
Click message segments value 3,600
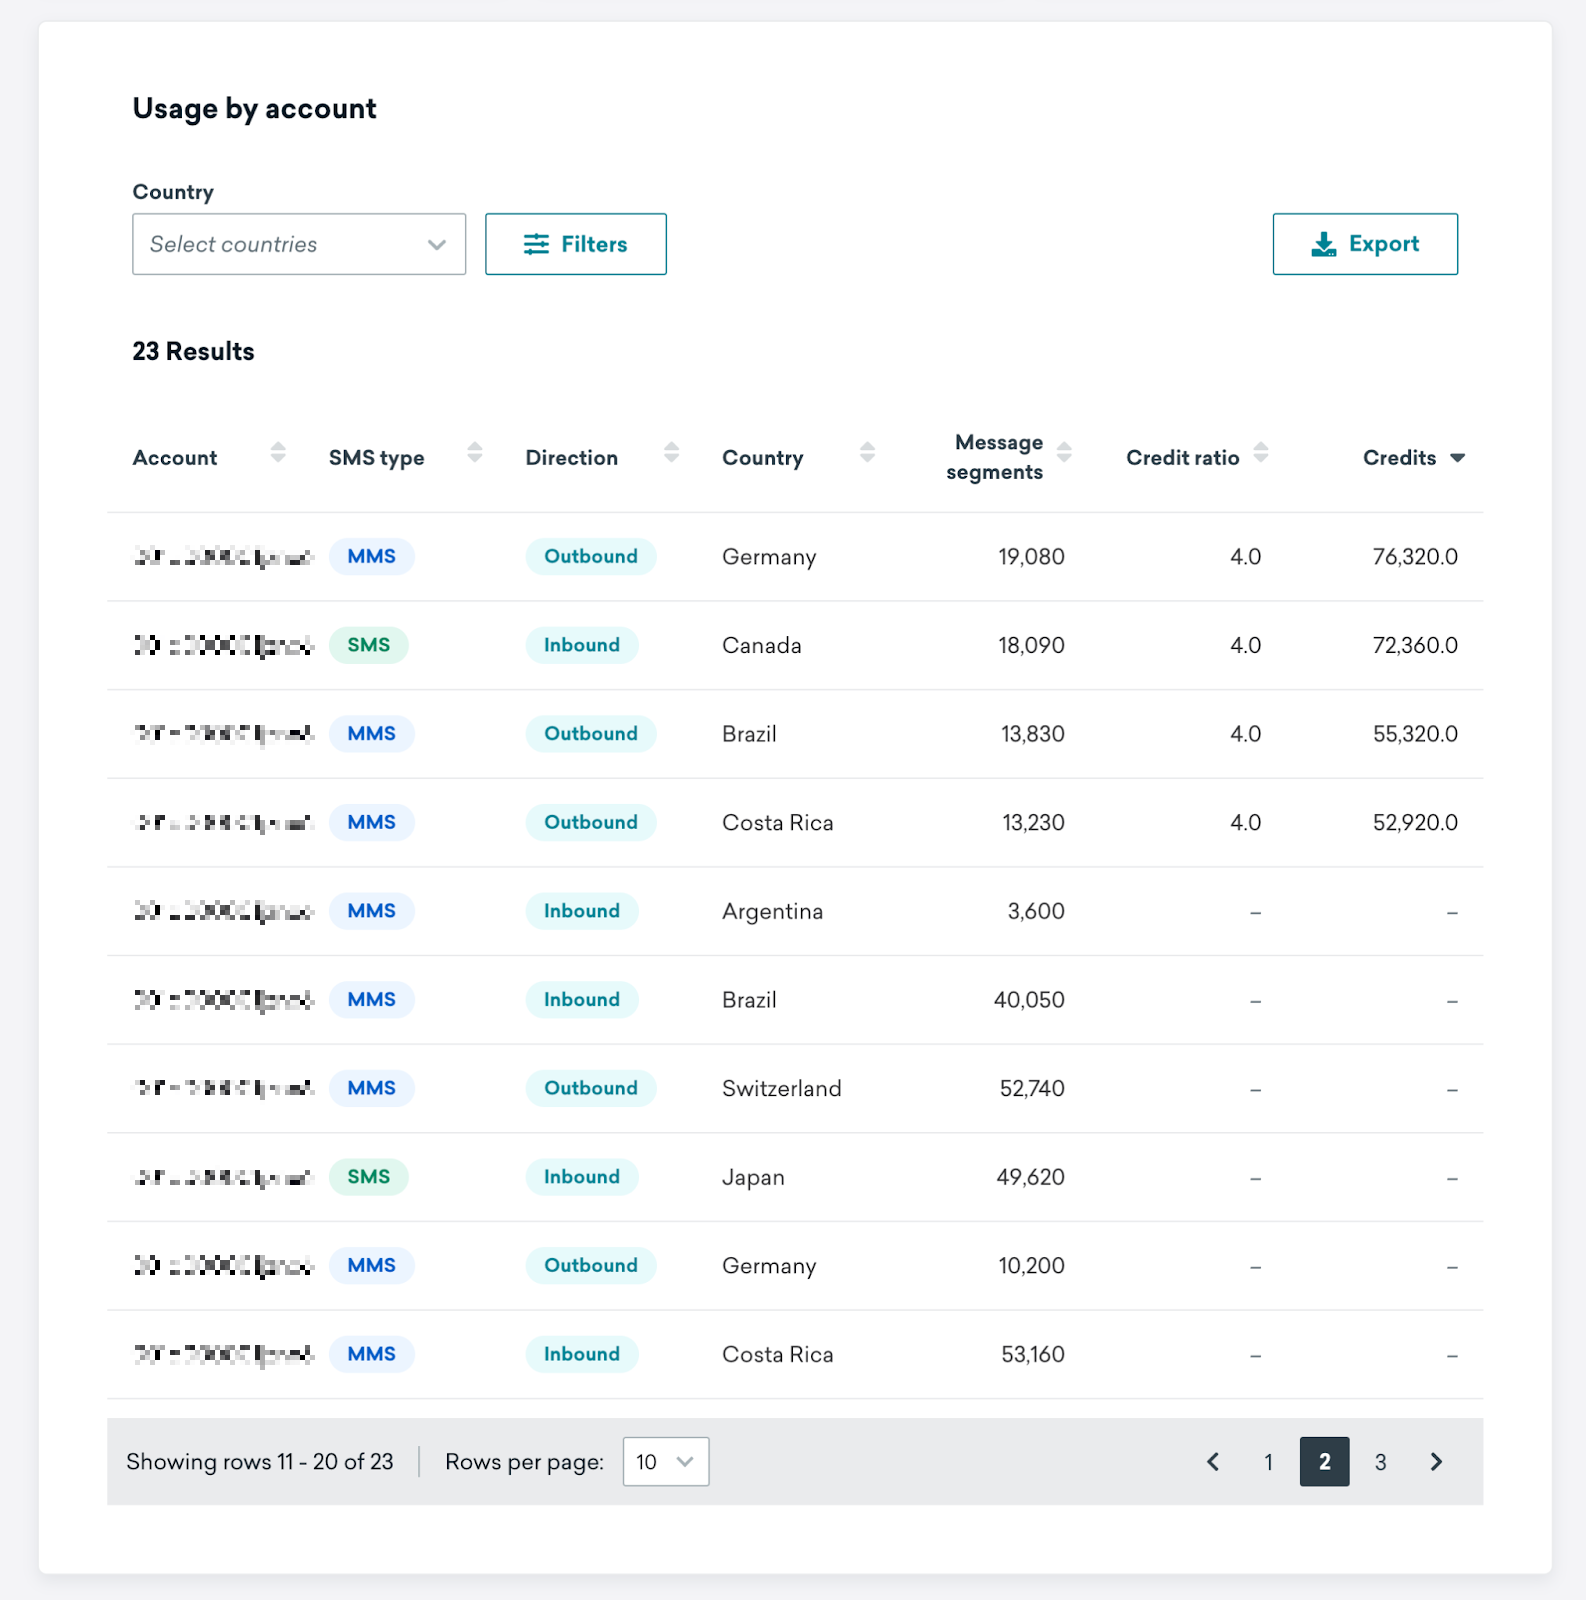pyautogui.click(x=1036, y=911)
